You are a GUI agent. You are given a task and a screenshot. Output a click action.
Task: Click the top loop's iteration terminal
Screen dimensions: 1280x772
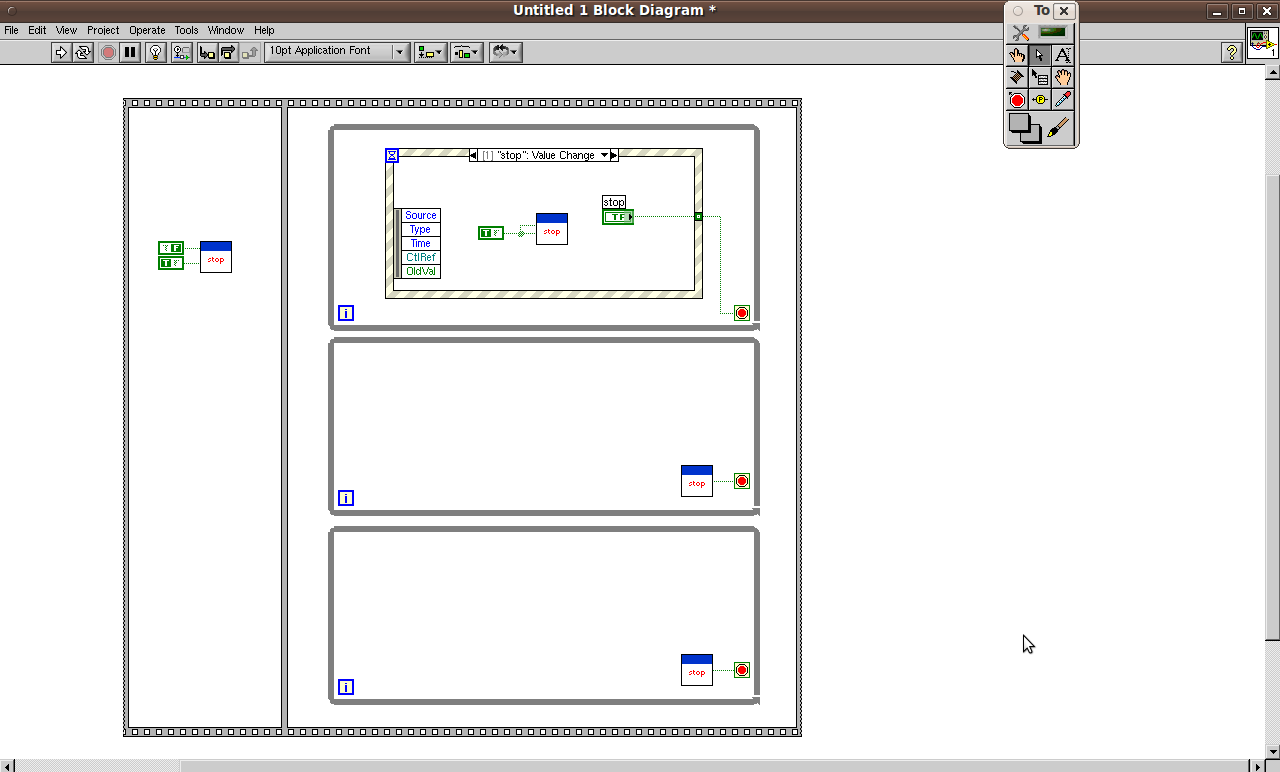(346, 313)
